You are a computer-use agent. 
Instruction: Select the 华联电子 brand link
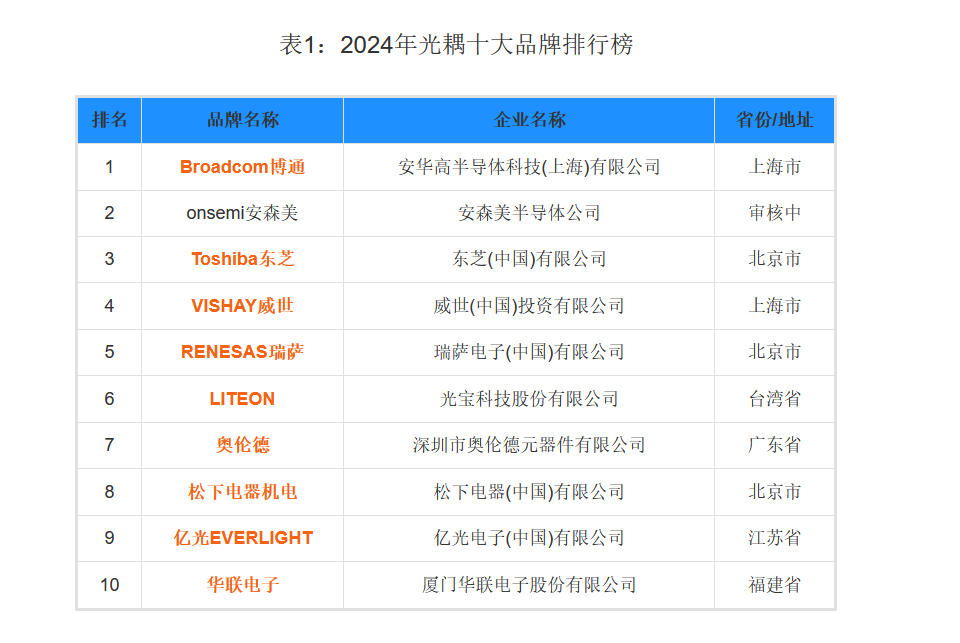[242, 585]
